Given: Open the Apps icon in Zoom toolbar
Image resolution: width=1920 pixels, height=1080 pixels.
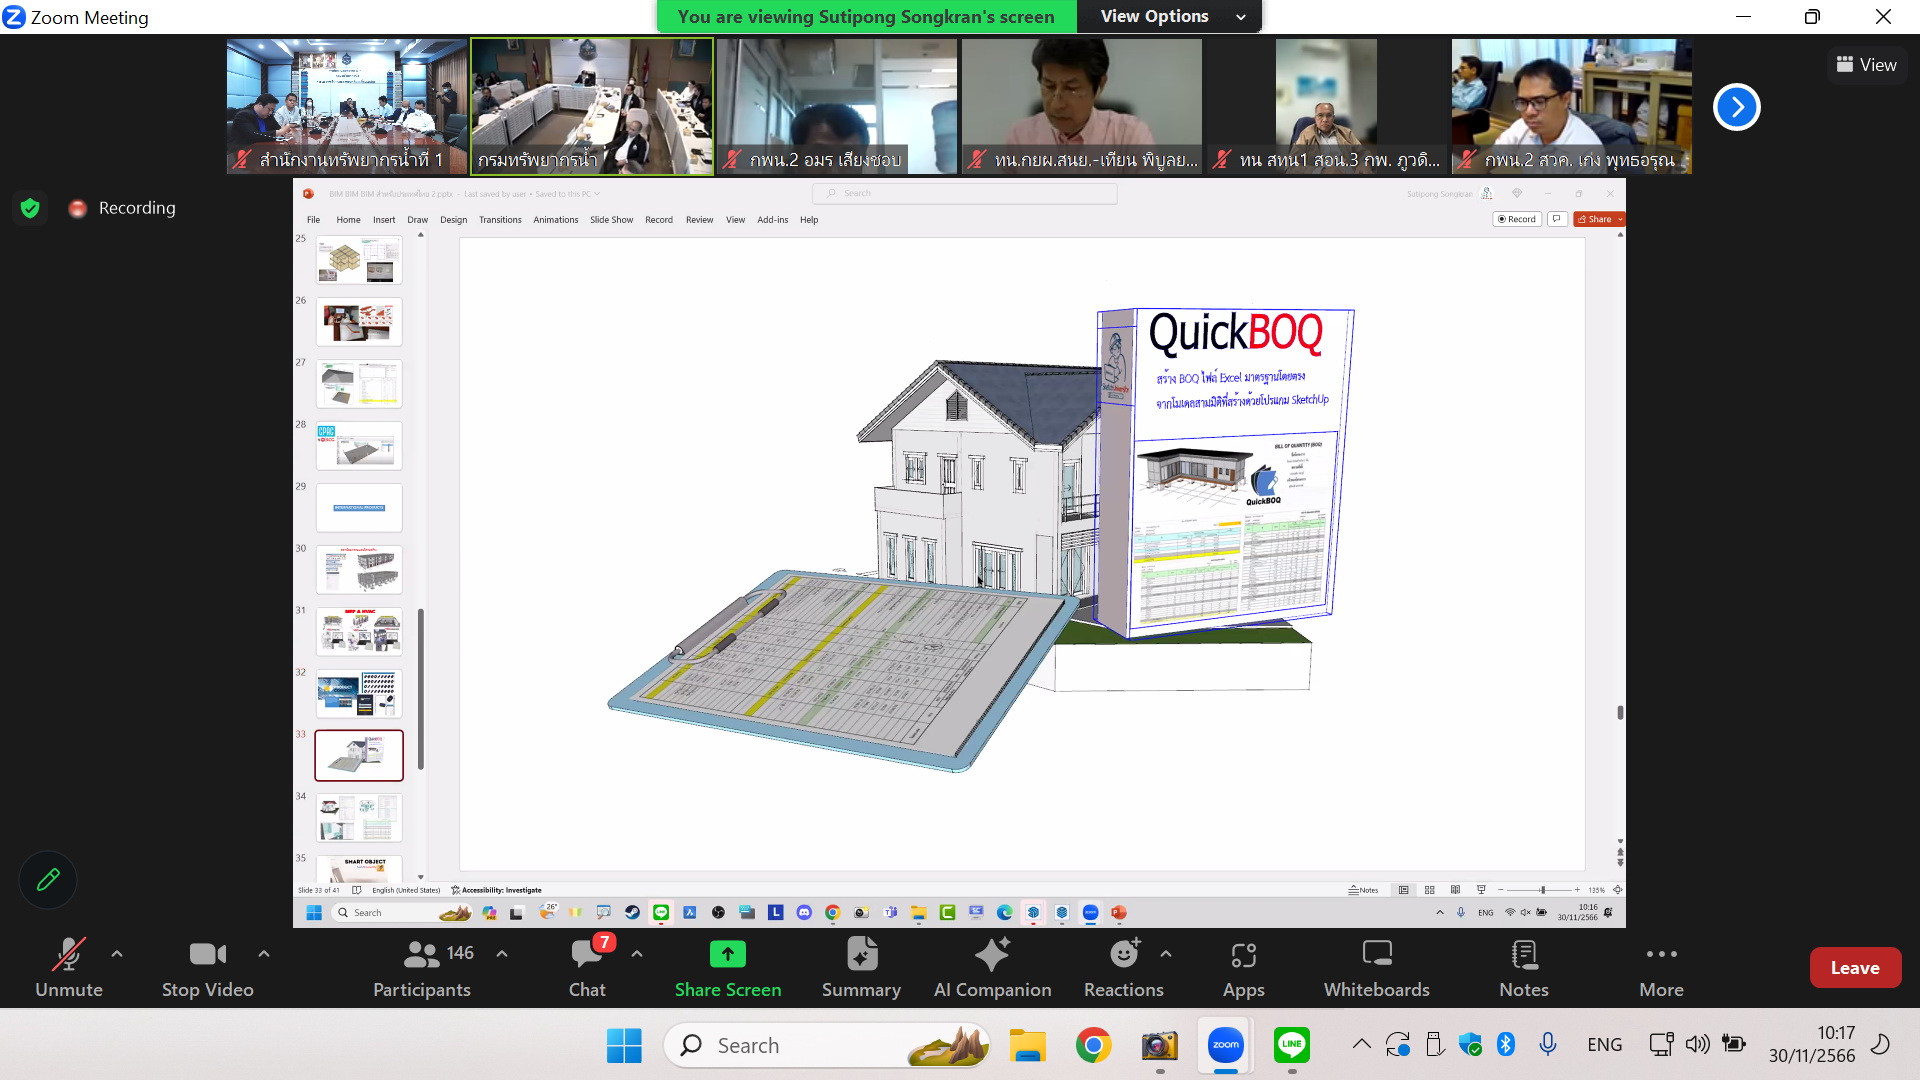Looking at the screenshot, I should (x=1243, y=955).
